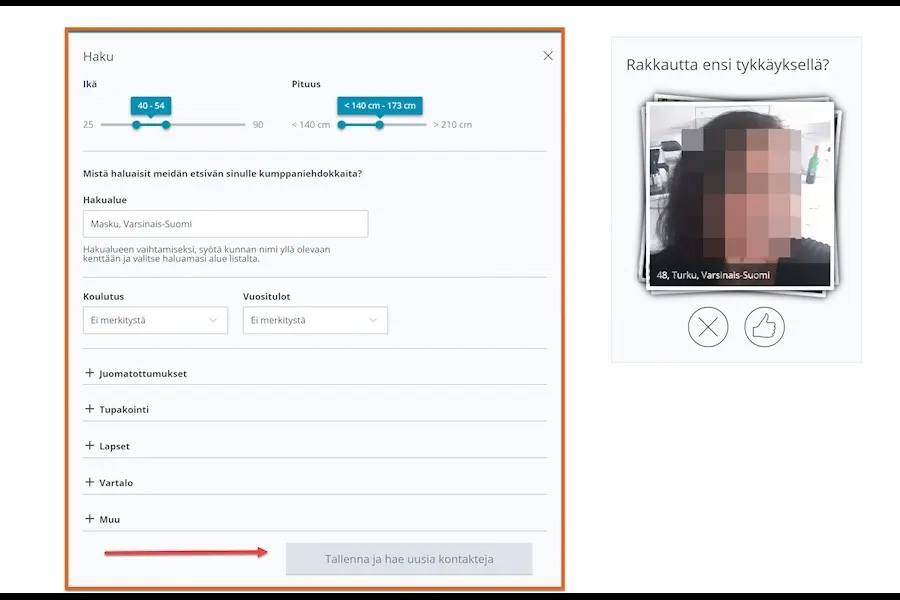This screenshot has height=600, width=900.
Task: Click upper age slider handle at 54
Action: tap(166, 125)
